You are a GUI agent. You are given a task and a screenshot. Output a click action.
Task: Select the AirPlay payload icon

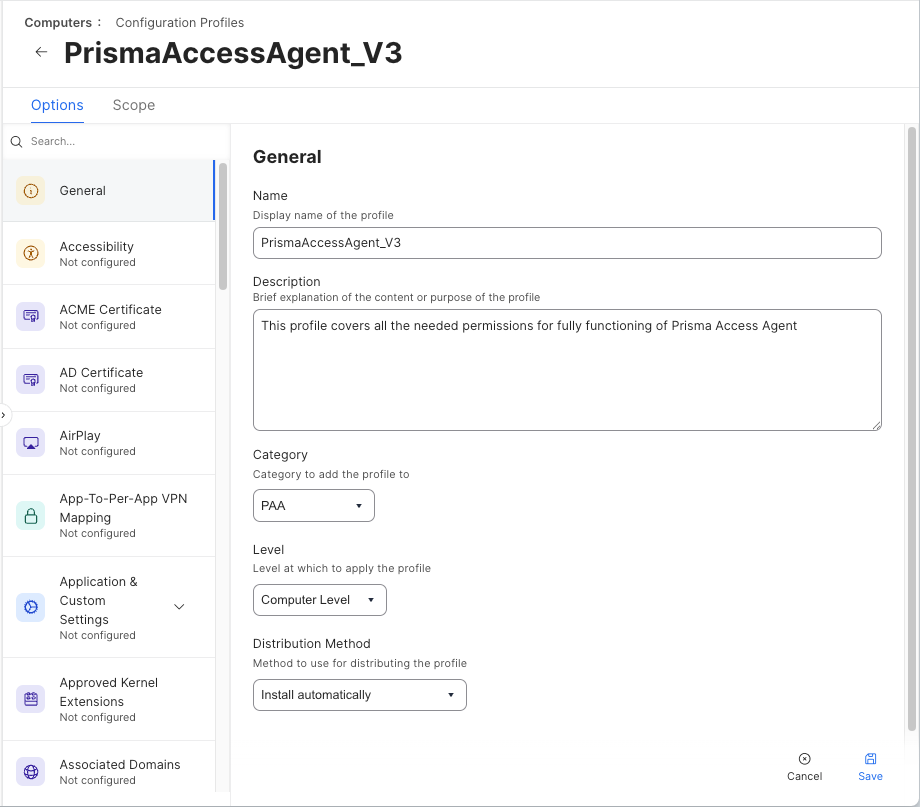pyautogui.click(x=31, y=443)
